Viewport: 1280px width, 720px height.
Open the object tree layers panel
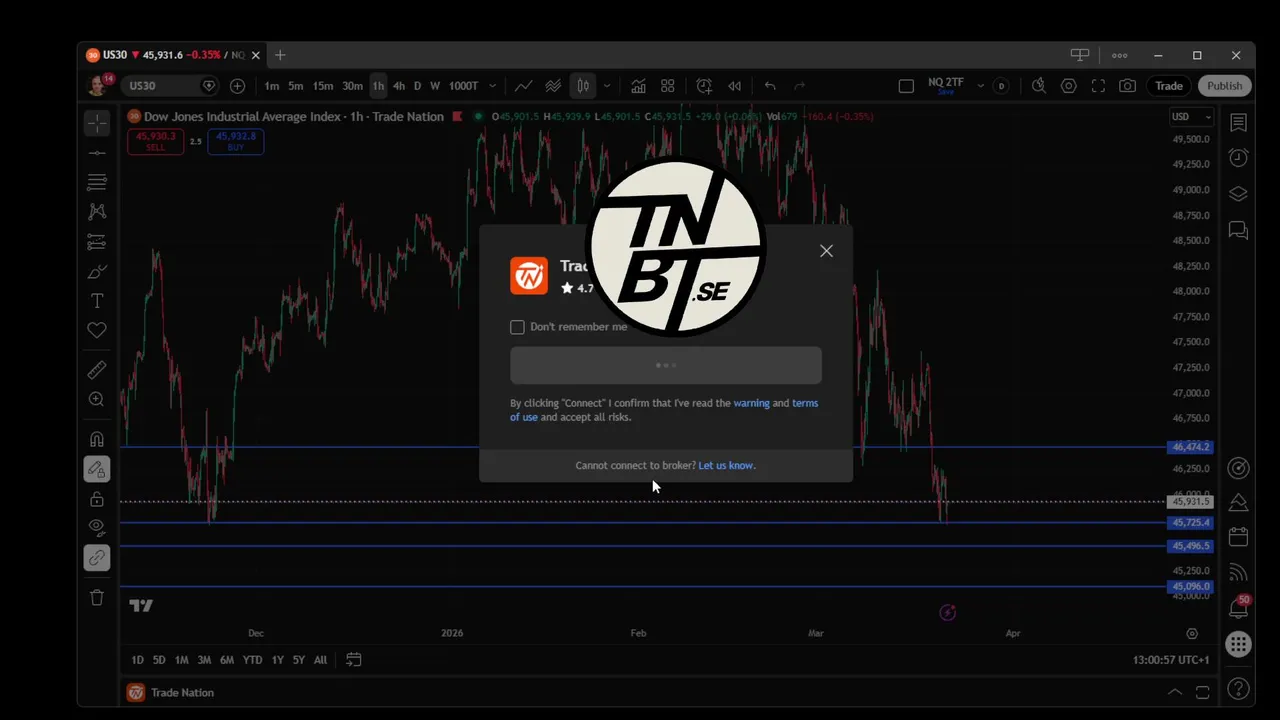click(x=1238, y=194)
